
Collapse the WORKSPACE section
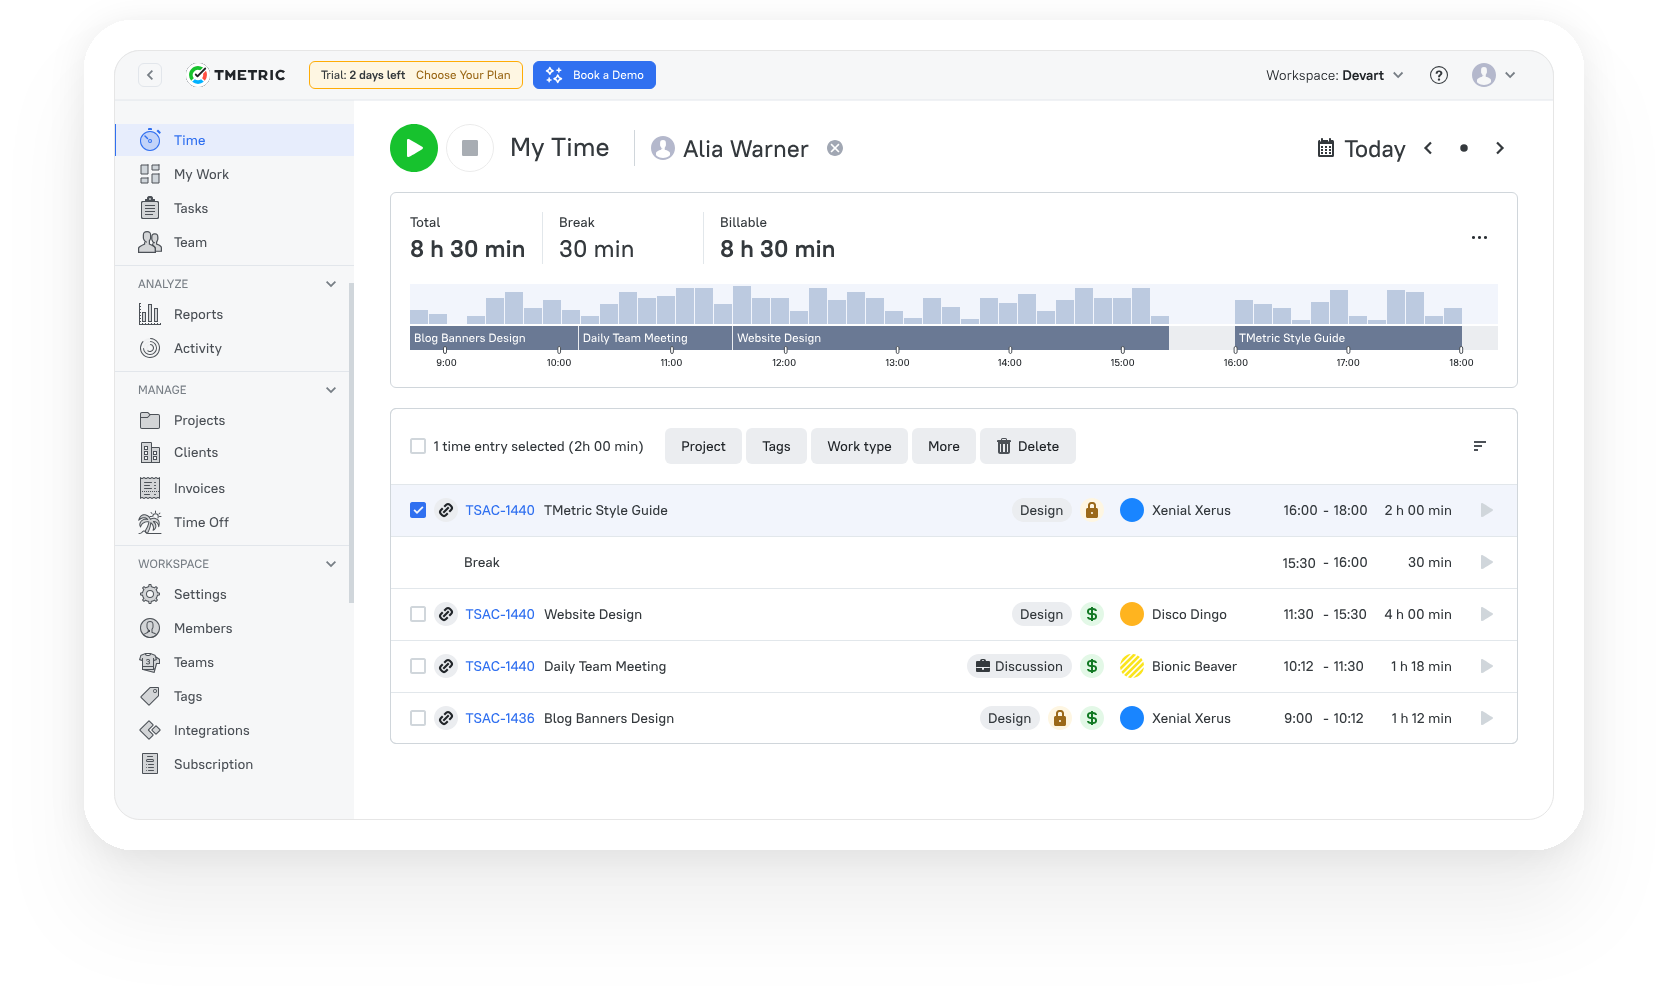(331, 564)
